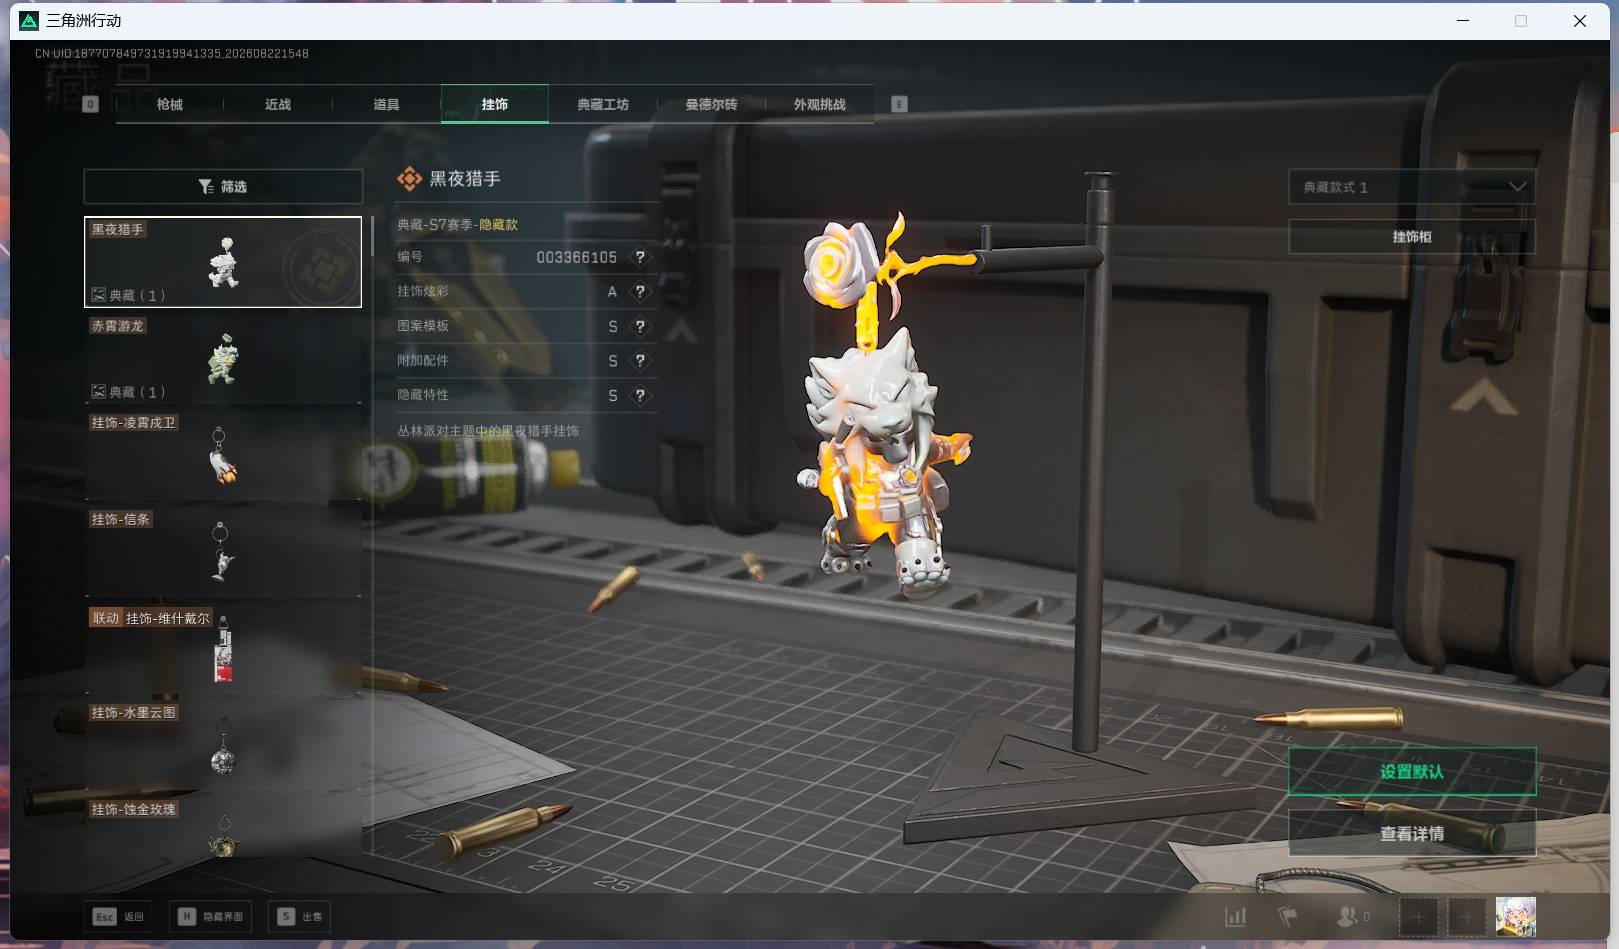Viewport: 1619px width, 949px height.
Task: Go to the 典藏工坊 tab
Action: tap(603, 104)
